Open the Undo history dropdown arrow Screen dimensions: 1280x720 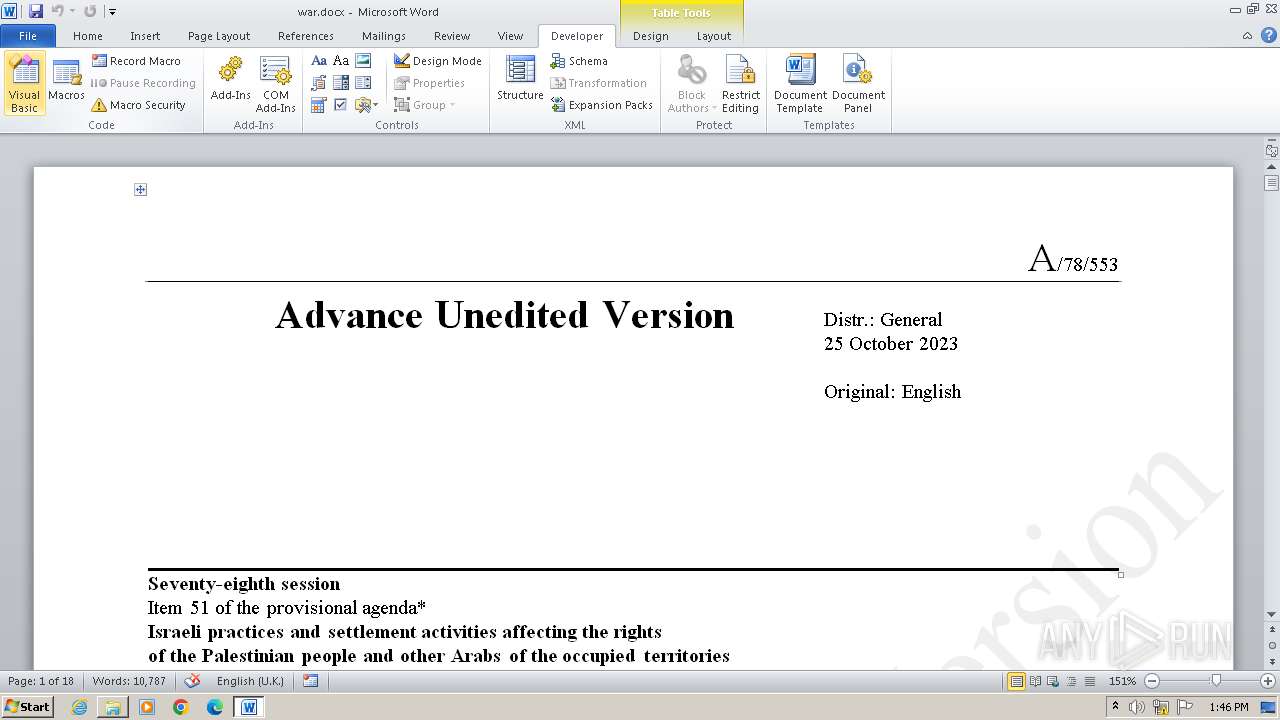click(72, 11)
